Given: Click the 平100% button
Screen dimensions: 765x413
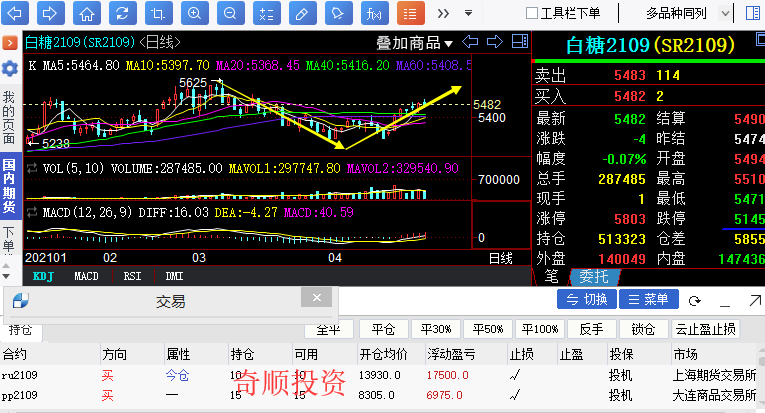Looking at the screenshot, I should (x=540, y=329).
